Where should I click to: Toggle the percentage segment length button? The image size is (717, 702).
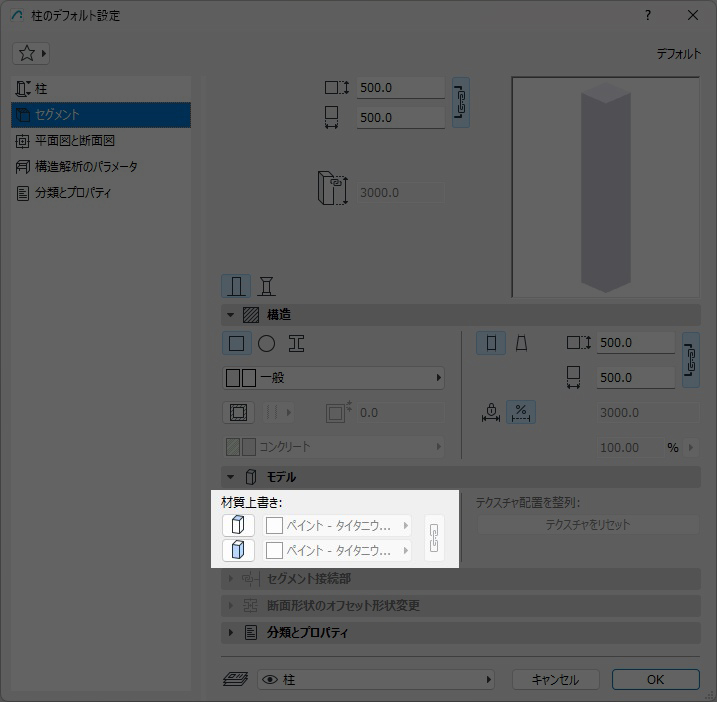[x=521, y=412]
